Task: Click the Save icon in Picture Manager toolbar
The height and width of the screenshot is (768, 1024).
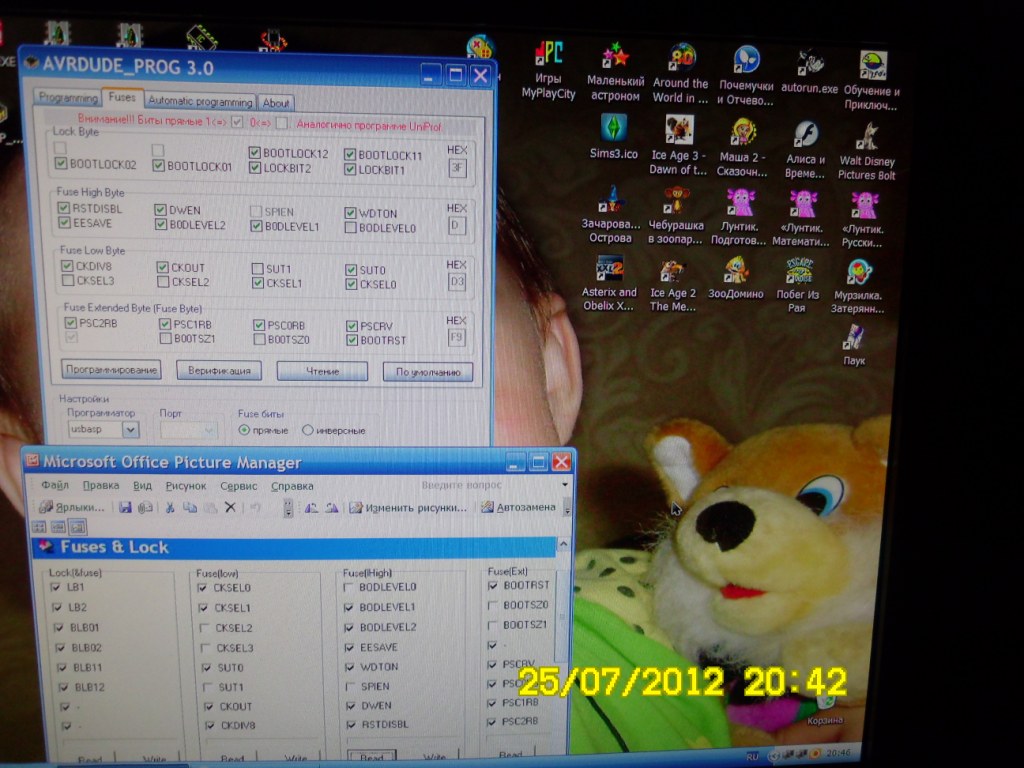Action: [x=125, y=507]
